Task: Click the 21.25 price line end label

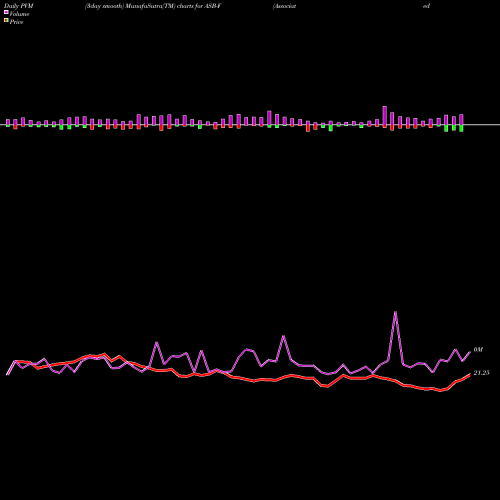Action: [481, 373]
